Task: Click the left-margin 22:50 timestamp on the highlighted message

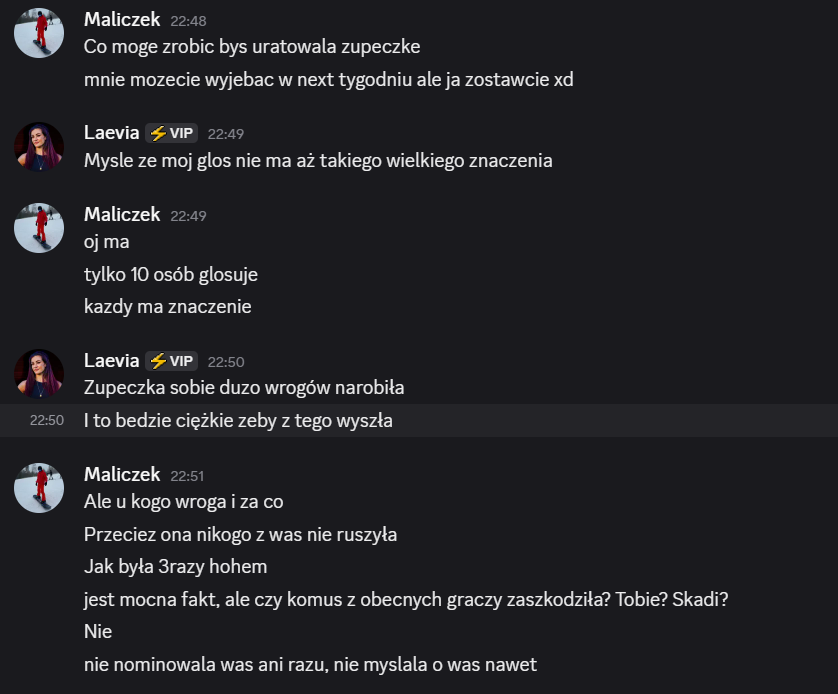Action: click(47, 421)
